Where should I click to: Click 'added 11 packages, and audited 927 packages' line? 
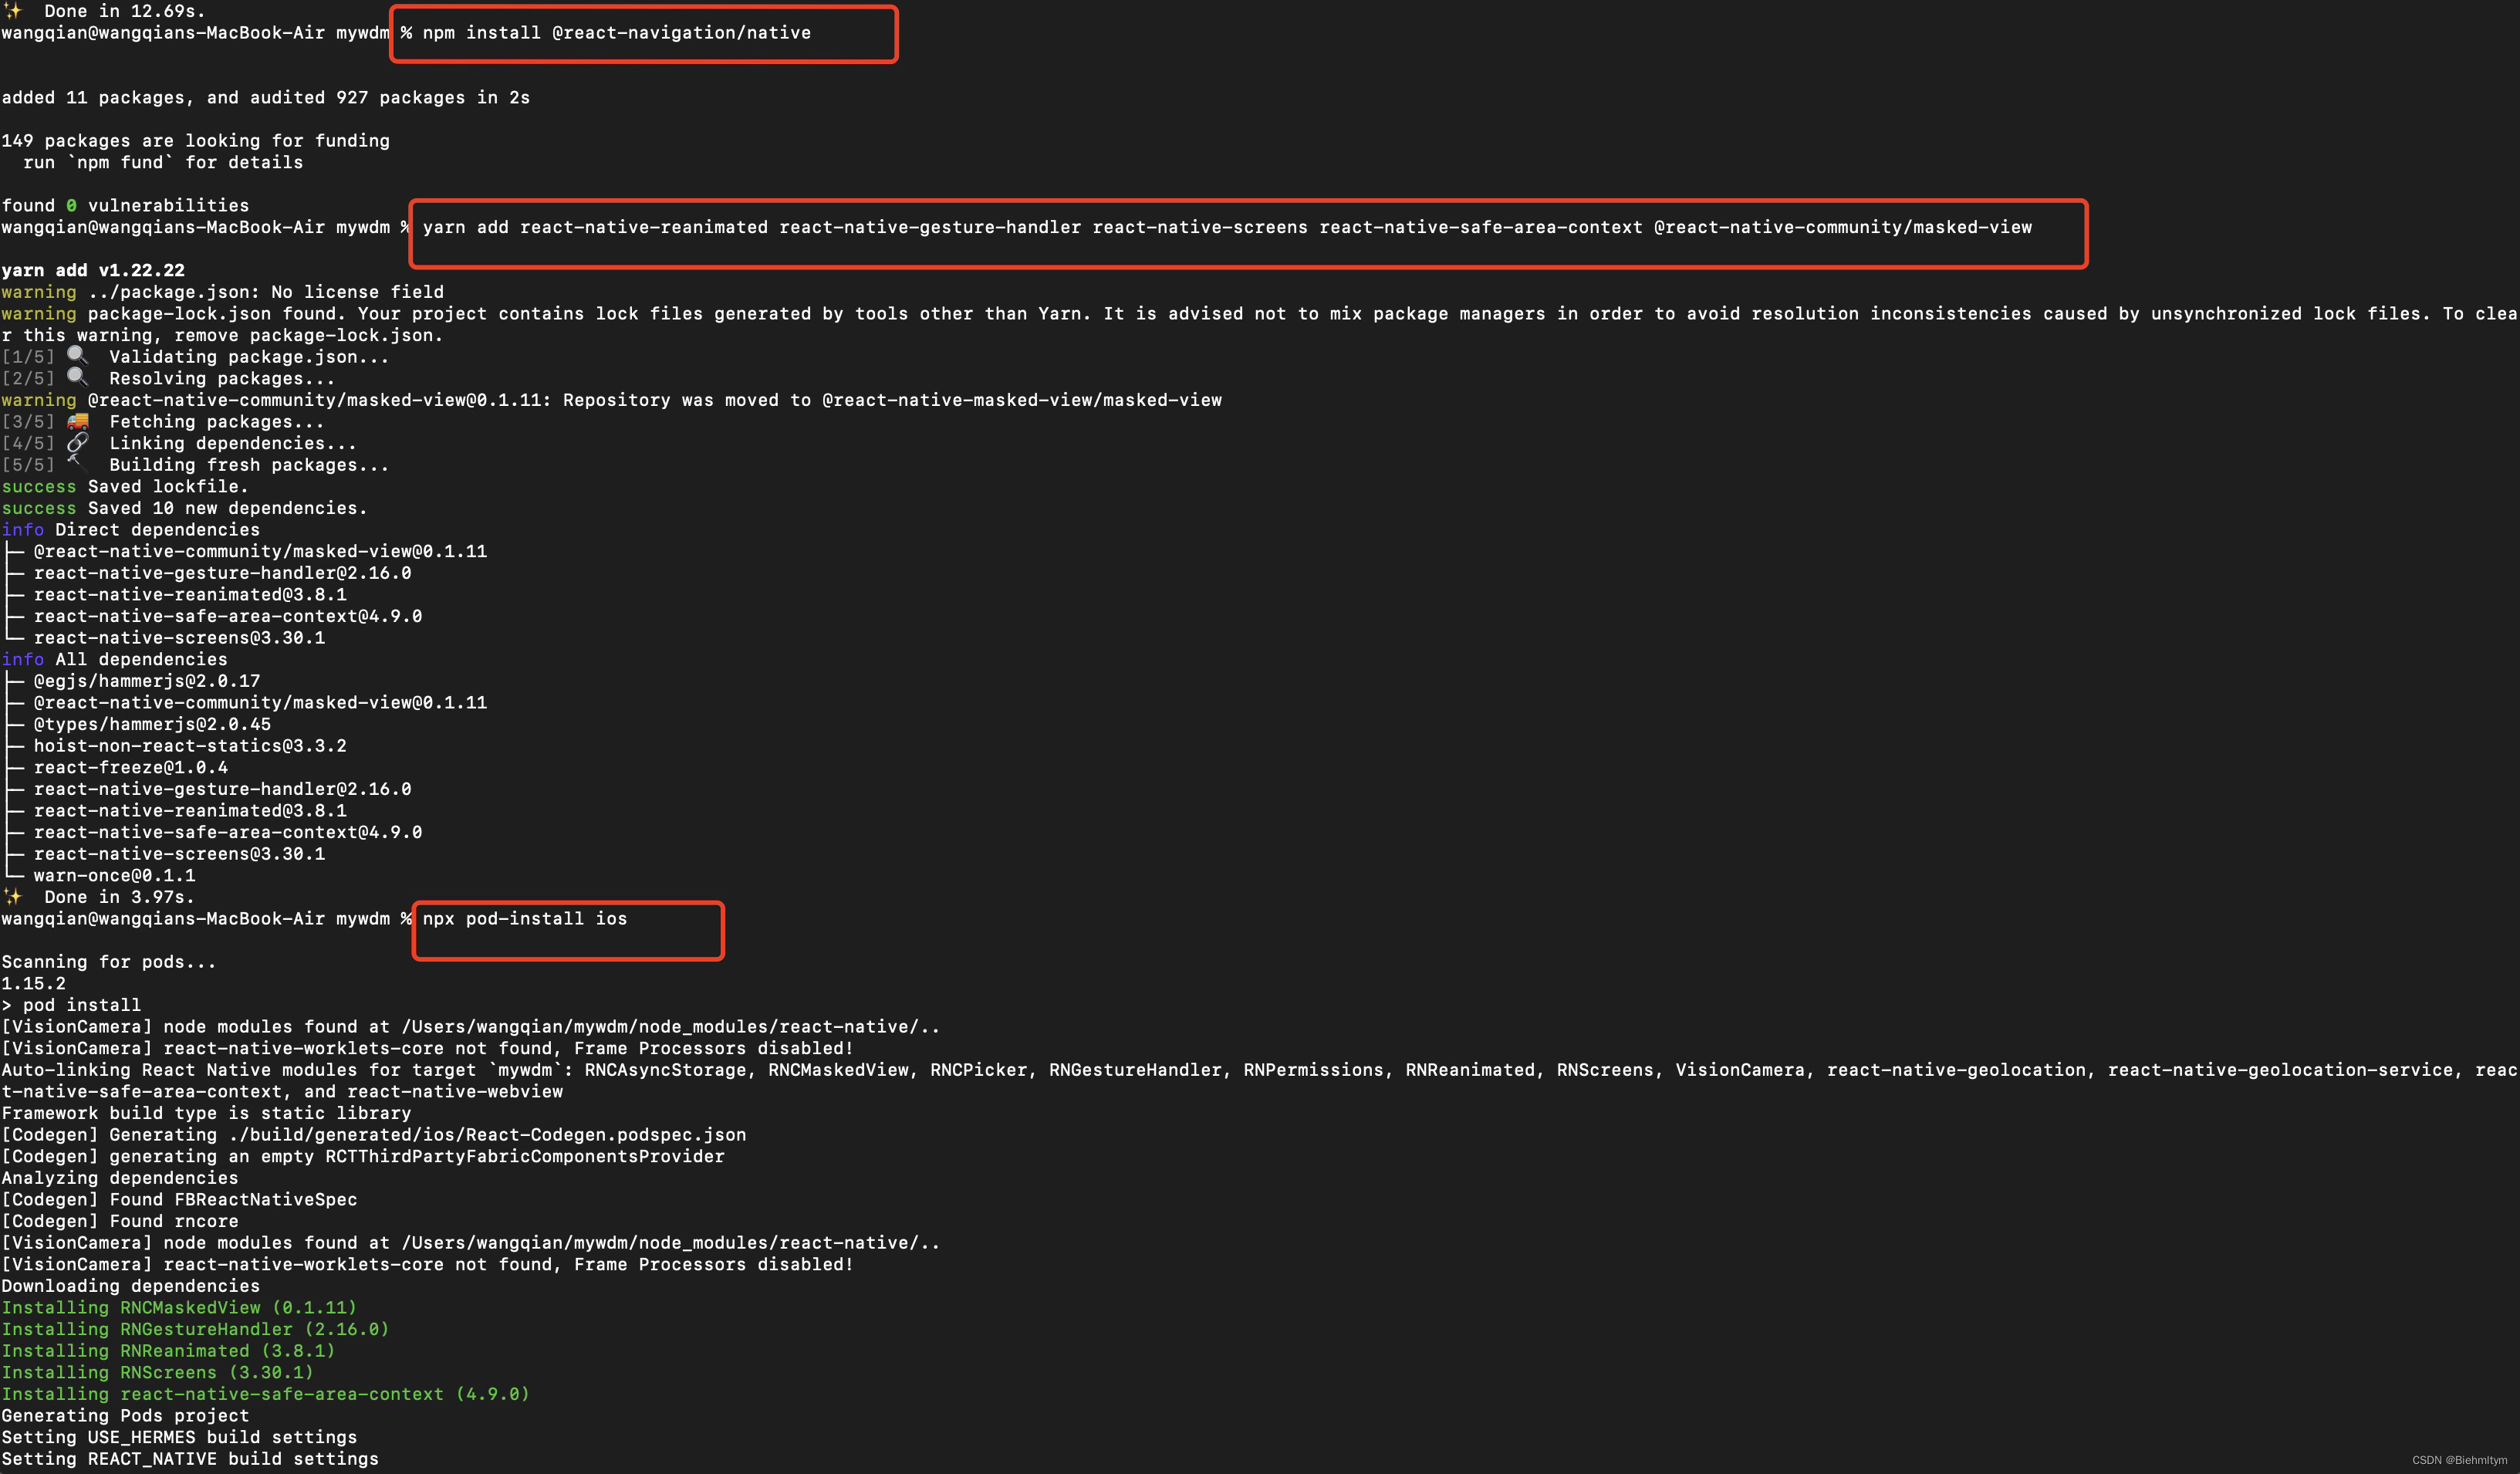266,98
